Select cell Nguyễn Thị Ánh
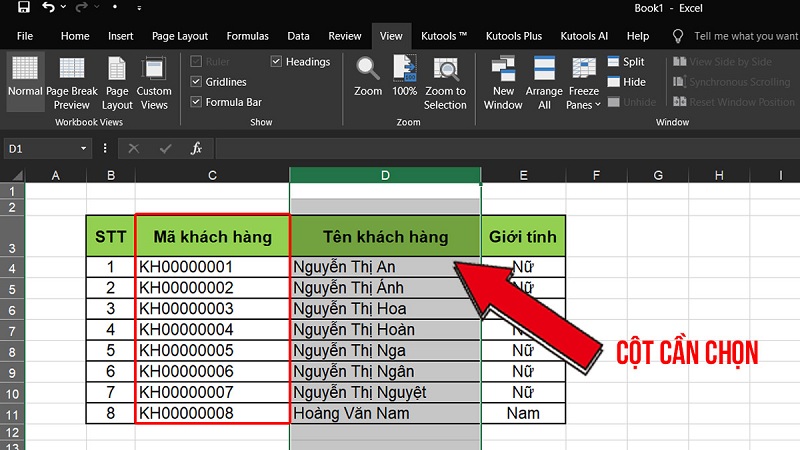800x450 pixels. coord(385,288)
